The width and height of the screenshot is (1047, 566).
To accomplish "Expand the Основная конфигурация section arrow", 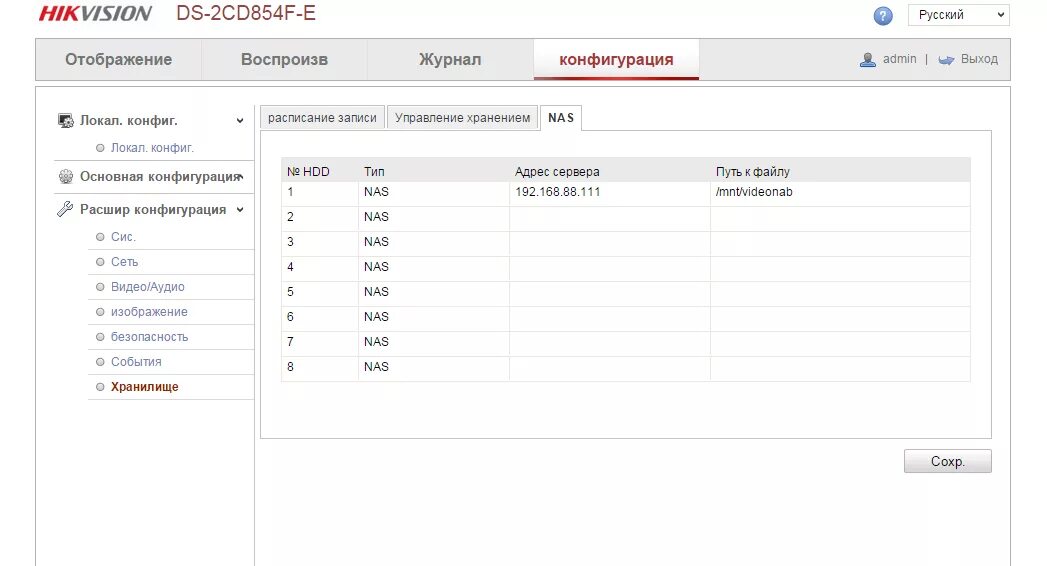I will (240, 176).
